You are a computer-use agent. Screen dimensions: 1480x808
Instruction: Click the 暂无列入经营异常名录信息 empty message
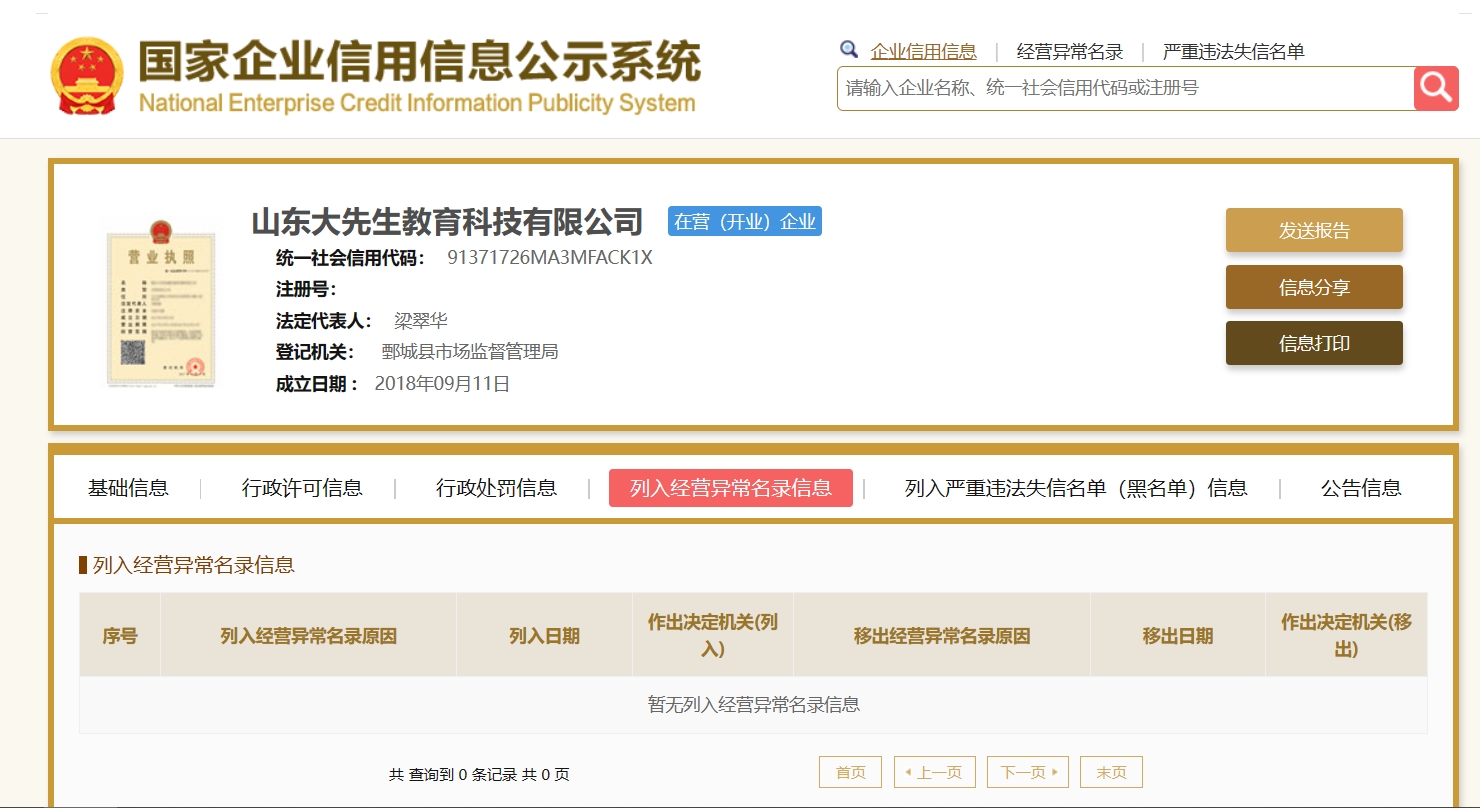[754, 705]
